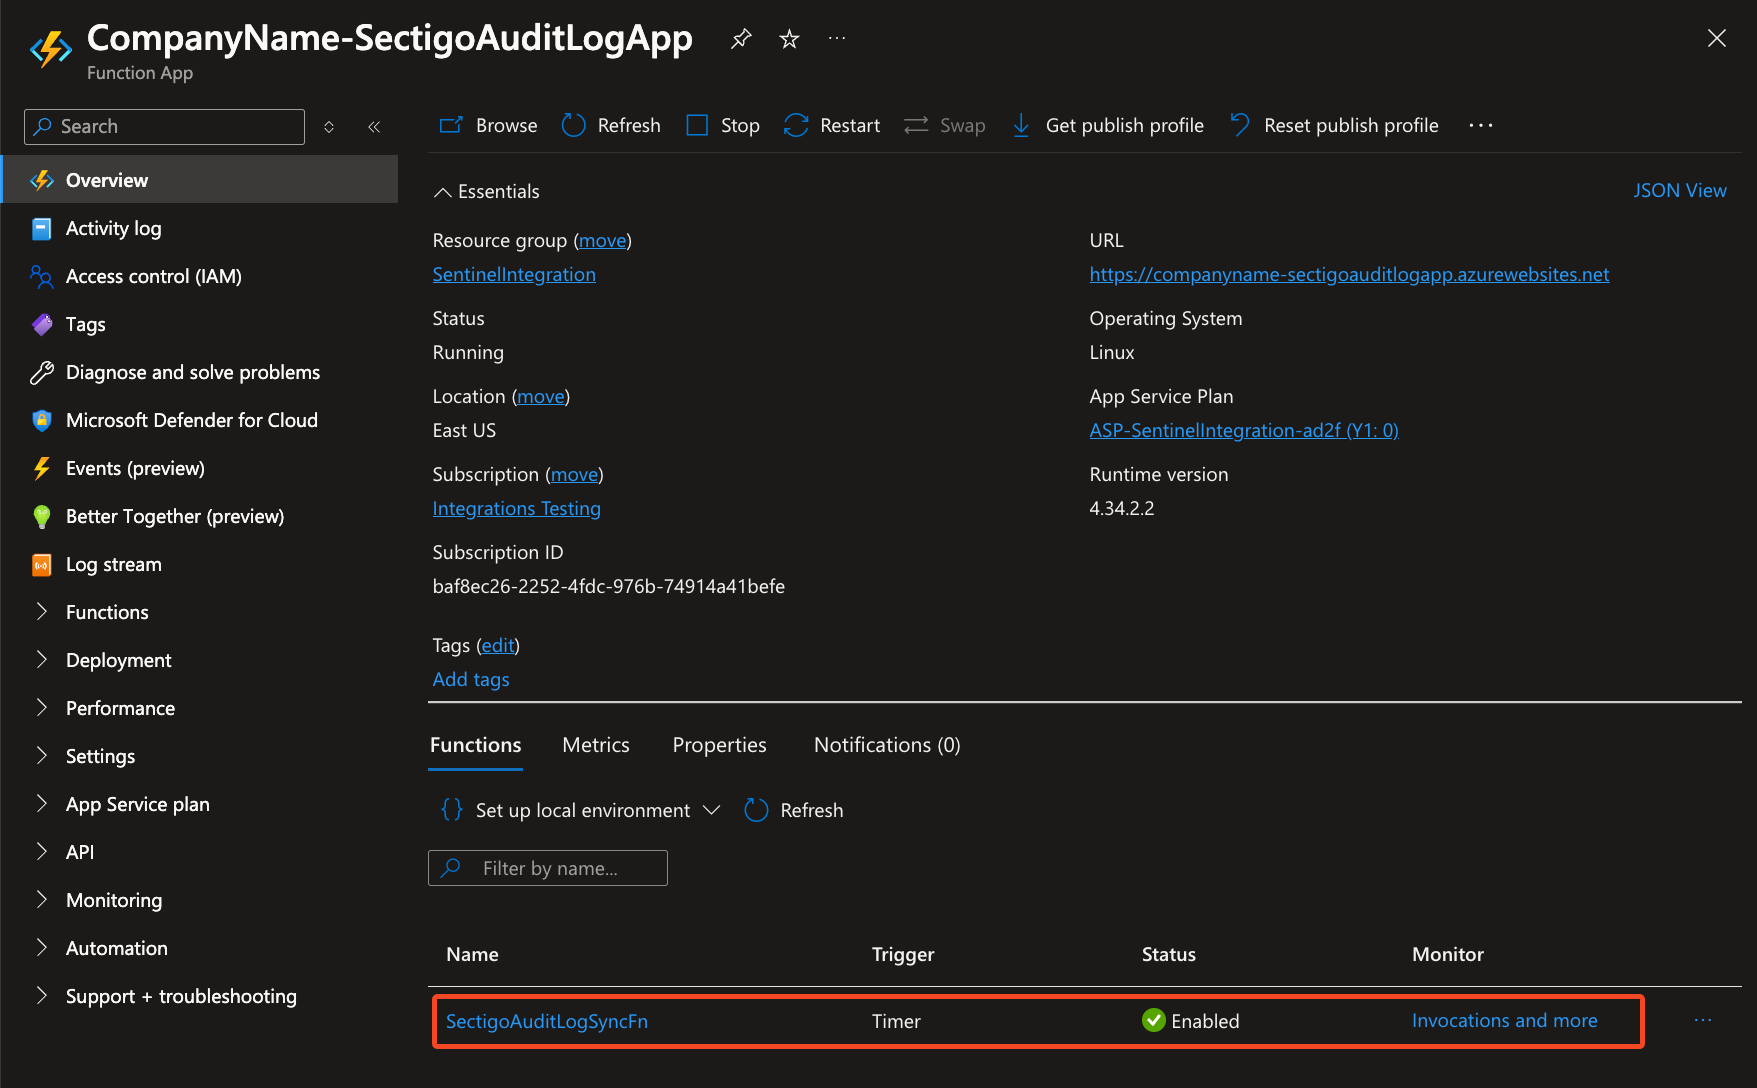The width and height of the screenshot is (1757, 1088).
Task: Click Browse in the toolbar
Action: pos(489,125)
